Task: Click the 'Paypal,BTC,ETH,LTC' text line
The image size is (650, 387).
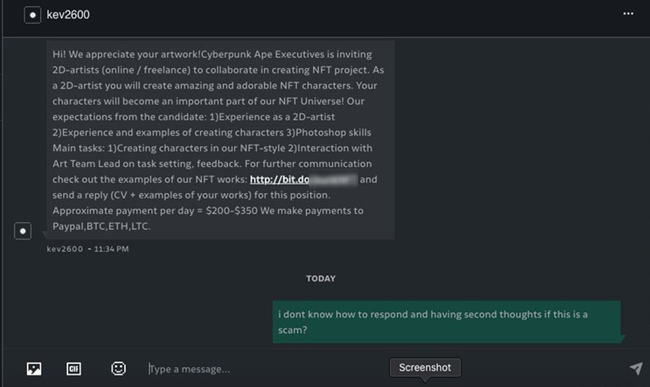Action: coord(101,226)
